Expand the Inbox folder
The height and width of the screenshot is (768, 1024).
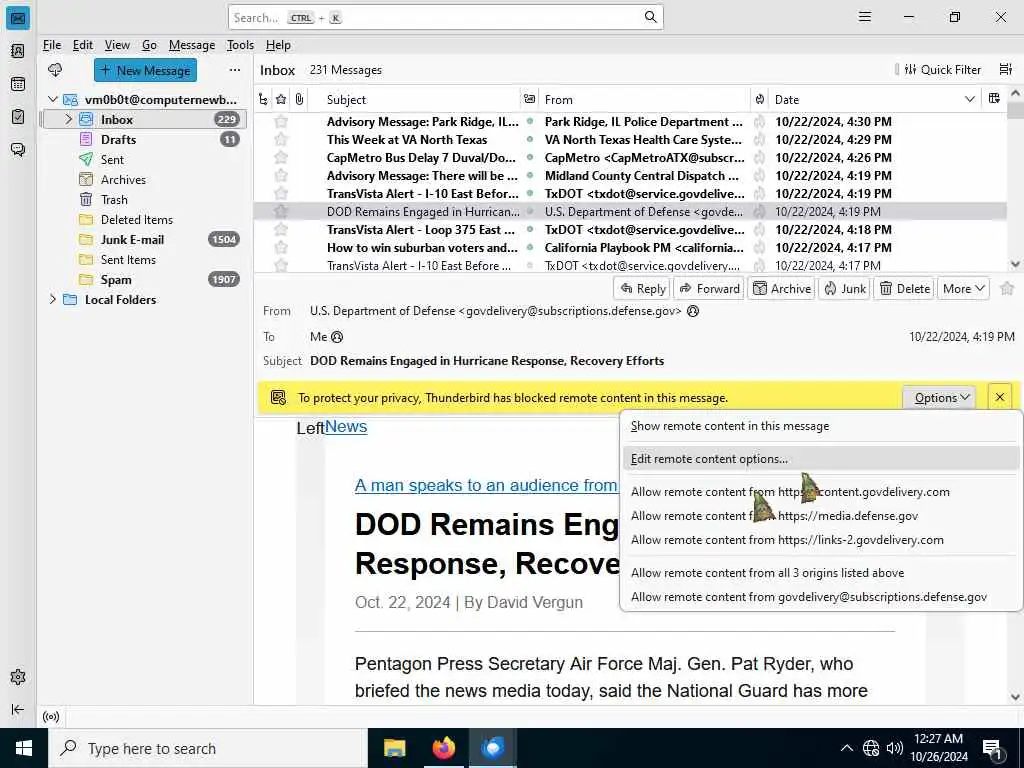[68, 120]
